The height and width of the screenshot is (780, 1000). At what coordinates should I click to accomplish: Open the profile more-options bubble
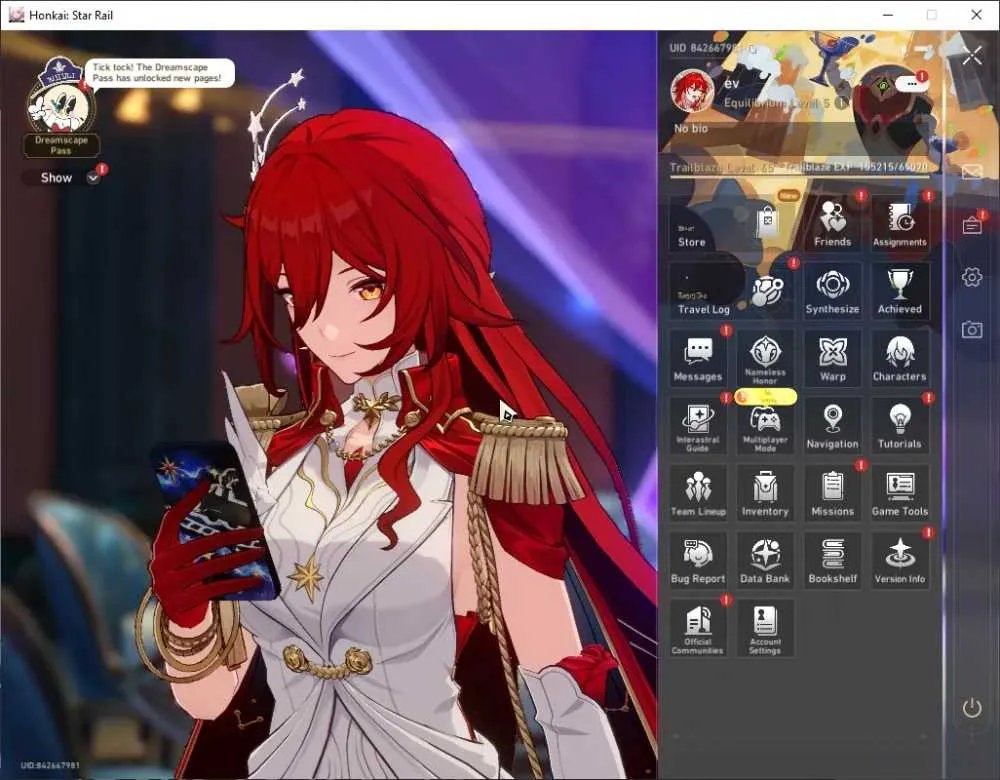click(911, 84)
